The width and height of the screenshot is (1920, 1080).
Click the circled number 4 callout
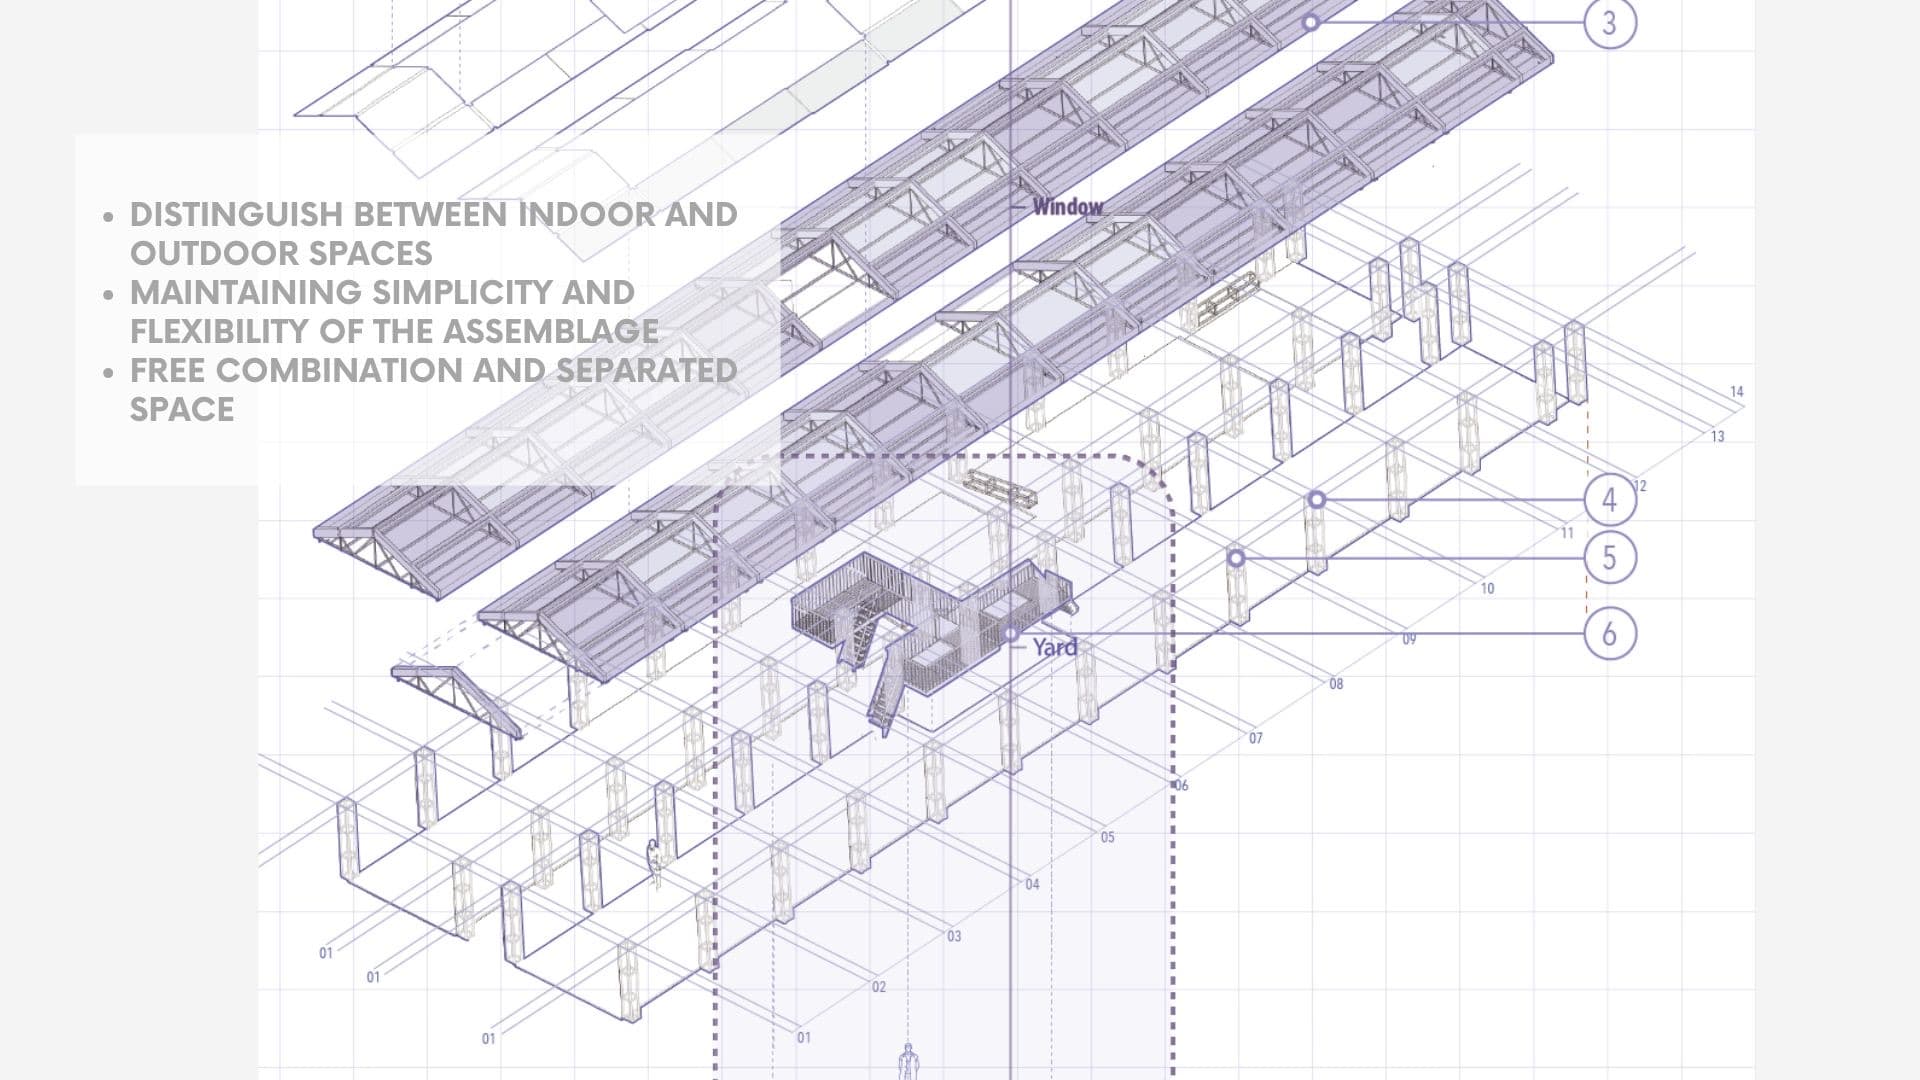click(x=1610, y=499)
